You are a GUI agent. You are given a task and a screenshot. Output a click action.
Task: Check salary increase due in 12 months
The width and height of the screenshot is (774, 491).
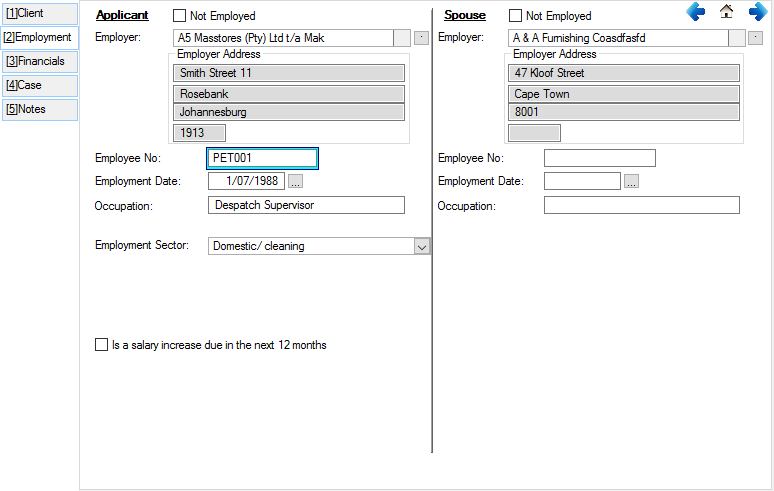coord(101,345)
